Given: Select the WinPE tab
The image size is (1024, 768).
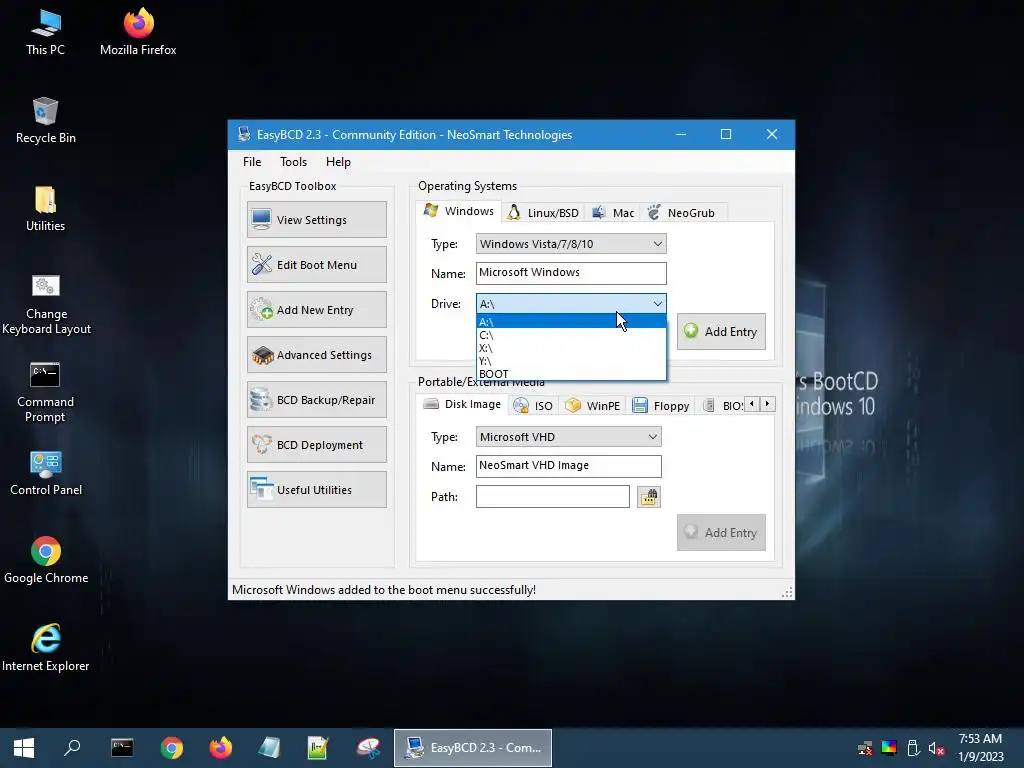Looking at the screenshot, I should (593, 406).
